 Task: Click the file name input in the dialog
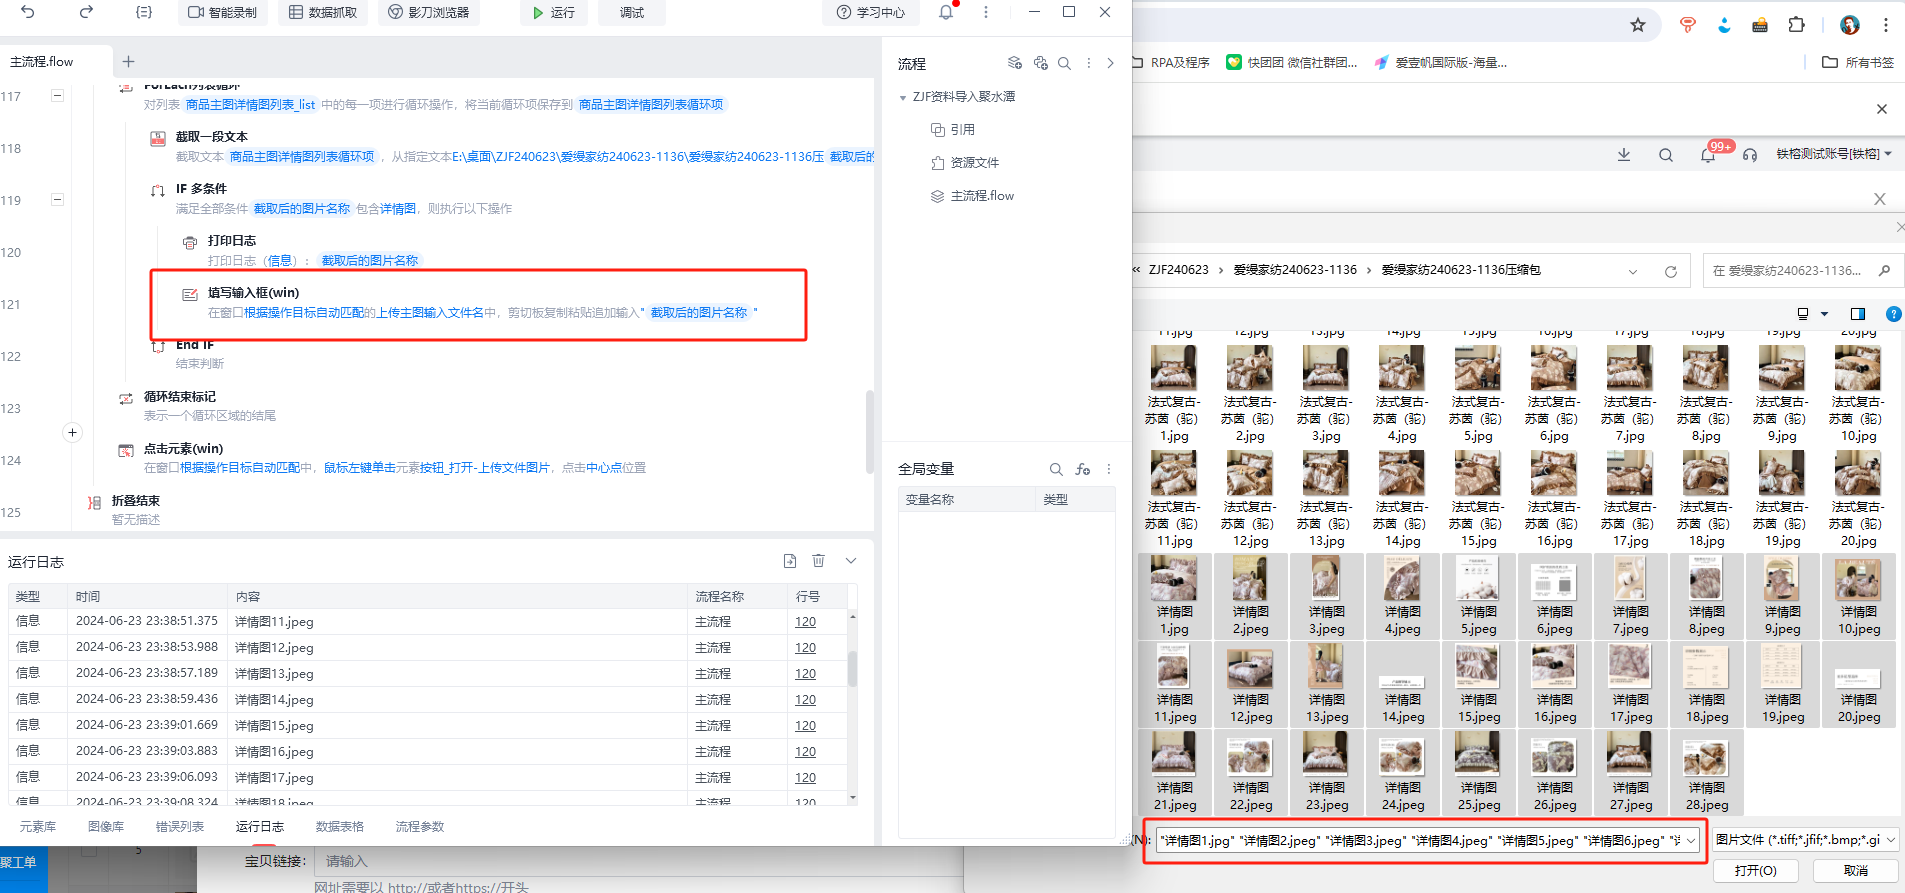(x=1428, y=841)
